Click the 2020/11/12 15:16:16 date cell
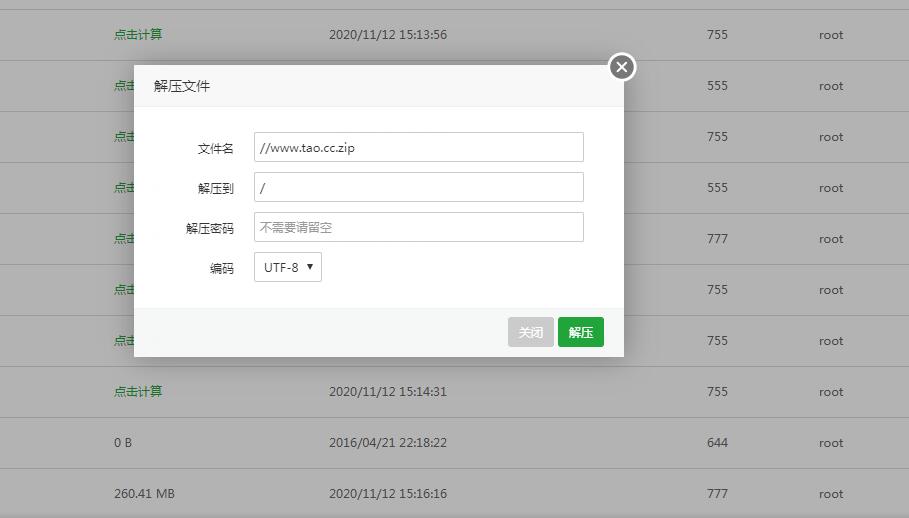 point(388,493)
